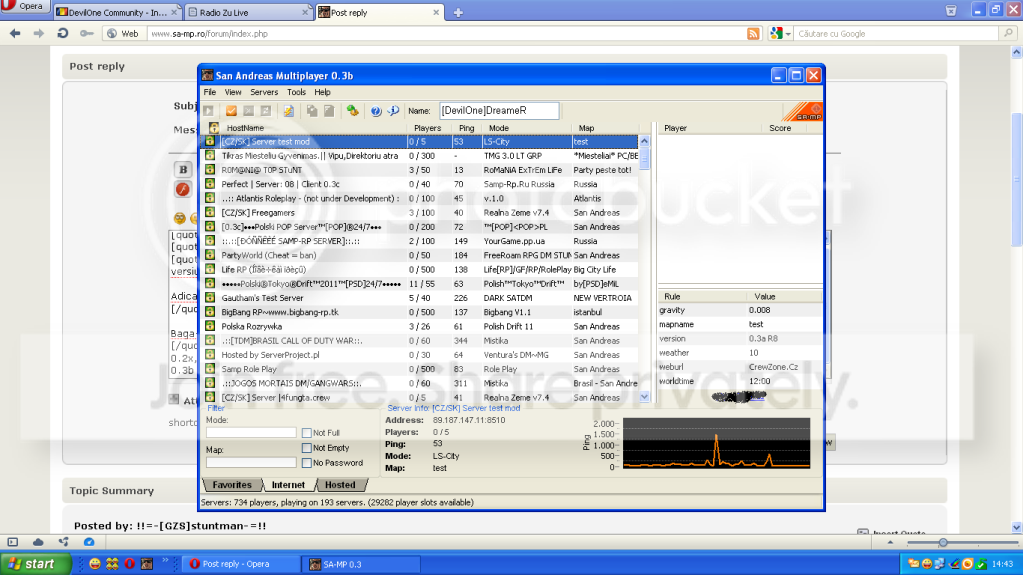Screen dimensions: 1023x575
Task: Click Opera's reload page icon
Action: point(63,33)
